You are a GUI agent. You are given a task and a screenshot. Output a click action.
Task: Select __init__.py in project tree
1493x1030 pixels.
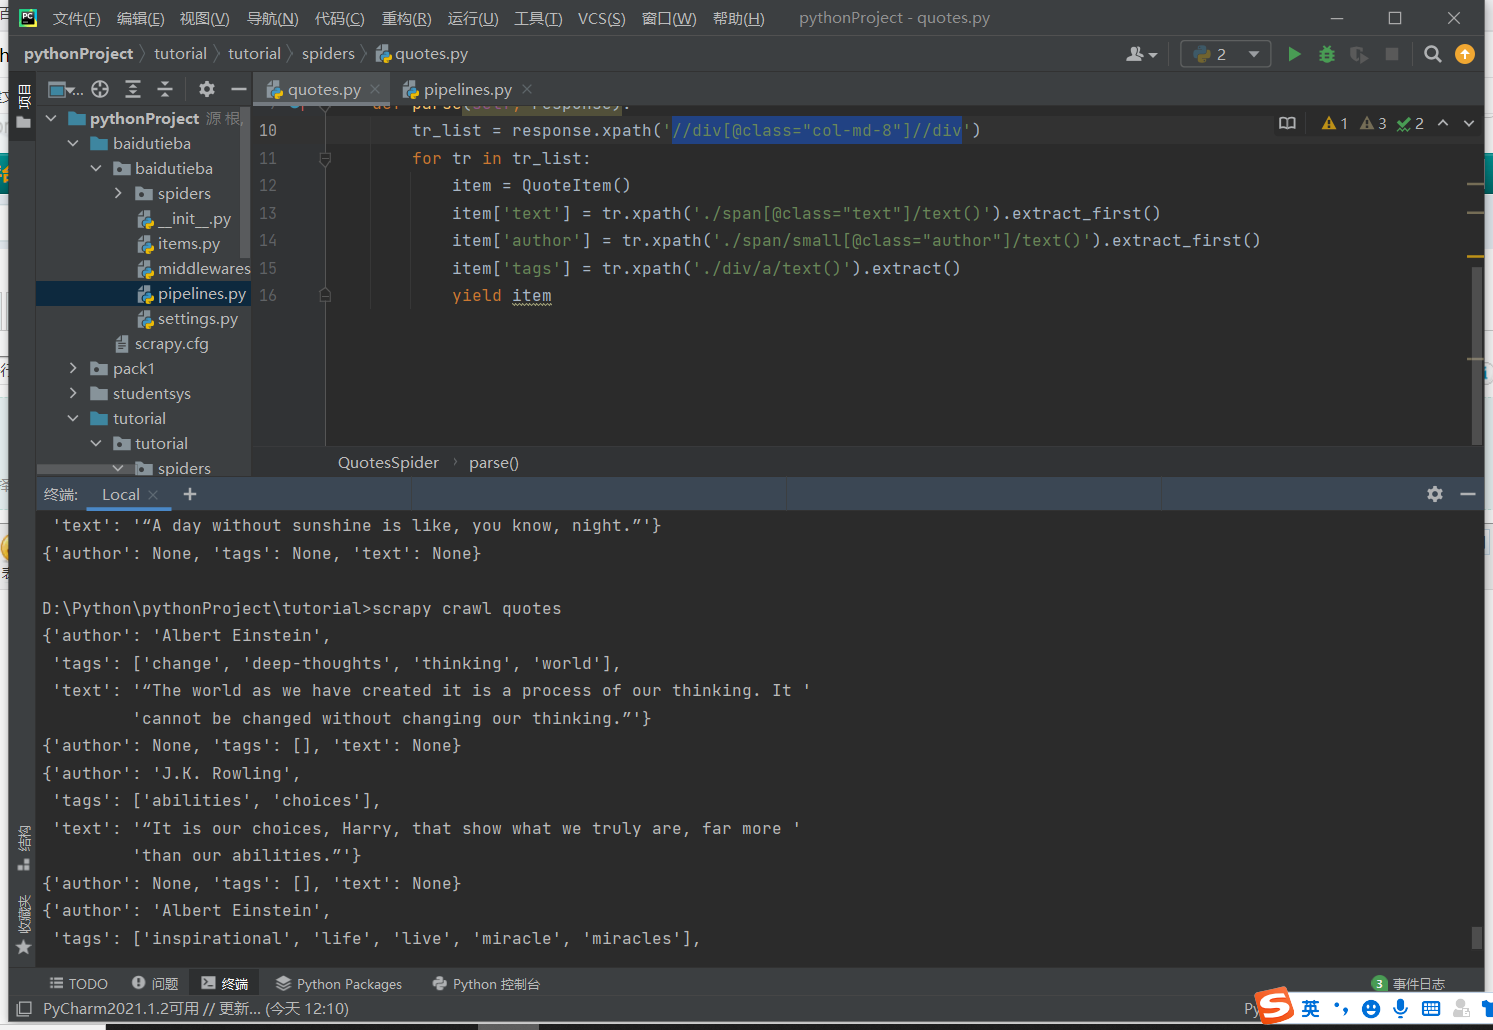click(x=184, y=218)
